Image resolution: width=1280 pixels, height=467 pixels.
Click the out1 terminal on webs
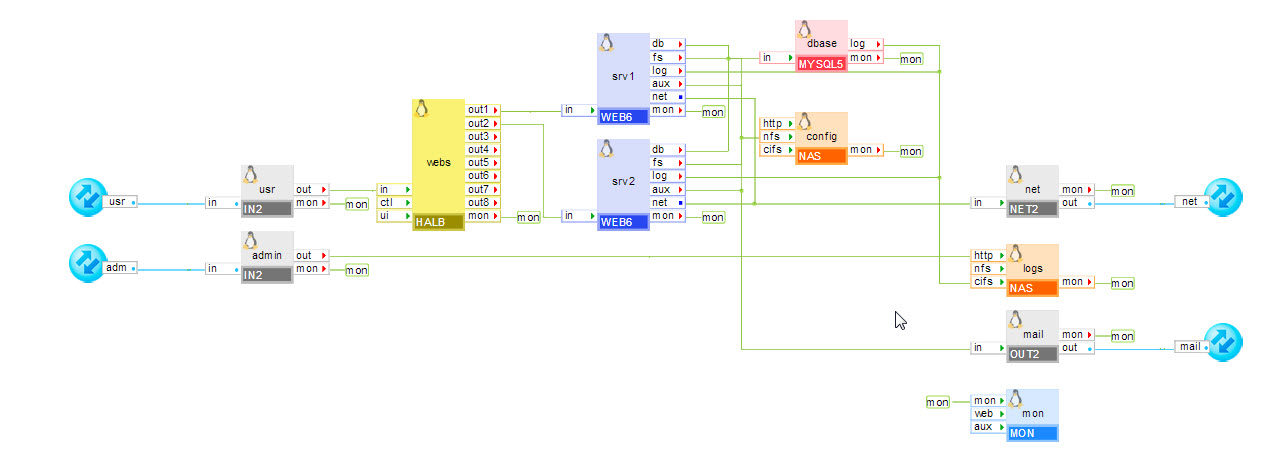pos(483,110)
